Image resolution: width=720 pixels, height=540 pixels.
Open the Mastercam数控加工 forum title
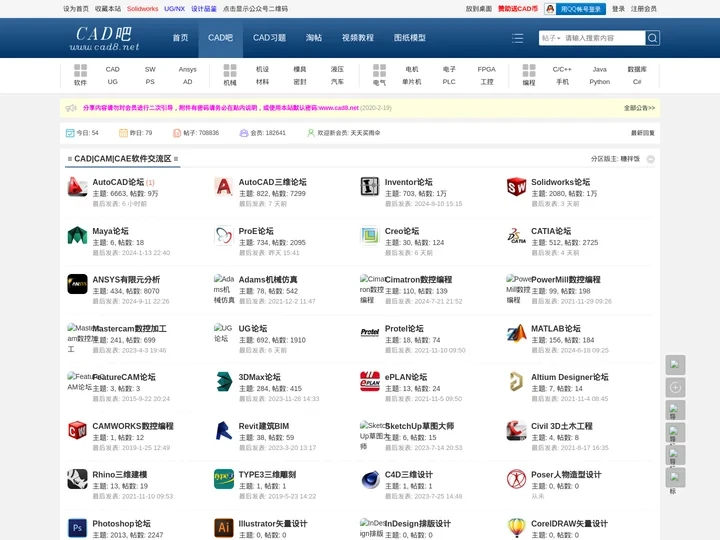(129, 328)
